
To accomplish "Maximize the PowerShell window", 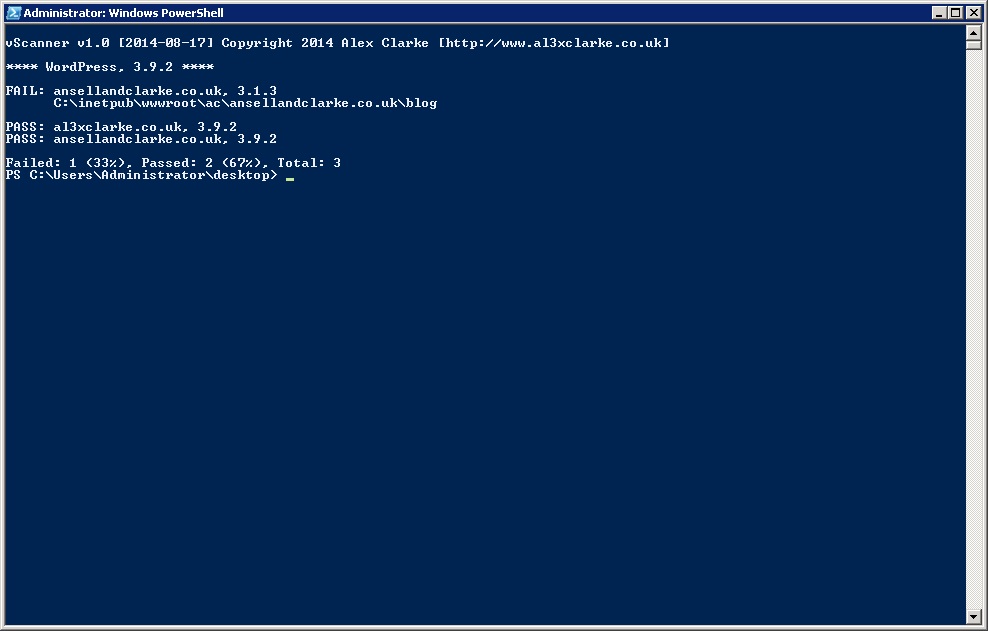I will (x=956, y=13).
